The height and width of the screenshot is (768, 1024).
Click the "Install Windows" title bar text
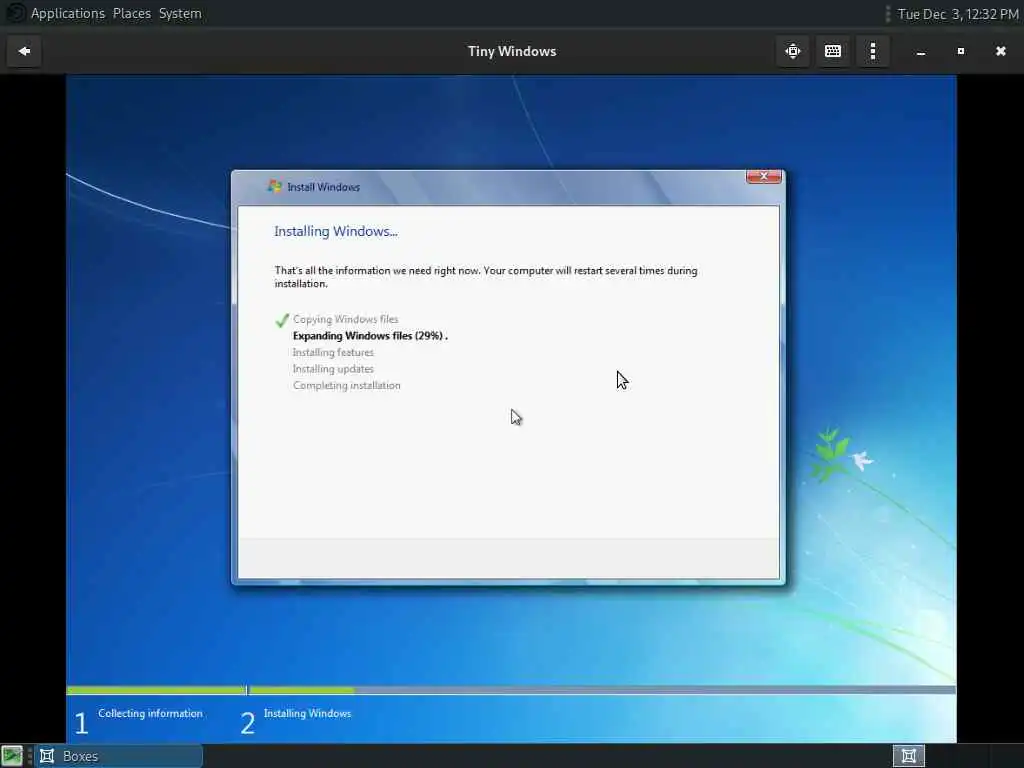coord(323,187)
